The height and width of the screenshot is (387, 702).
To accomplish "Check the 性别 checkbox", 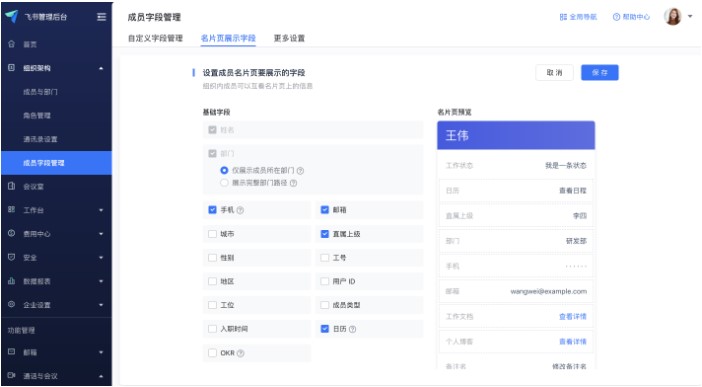I will pos(212,258).
